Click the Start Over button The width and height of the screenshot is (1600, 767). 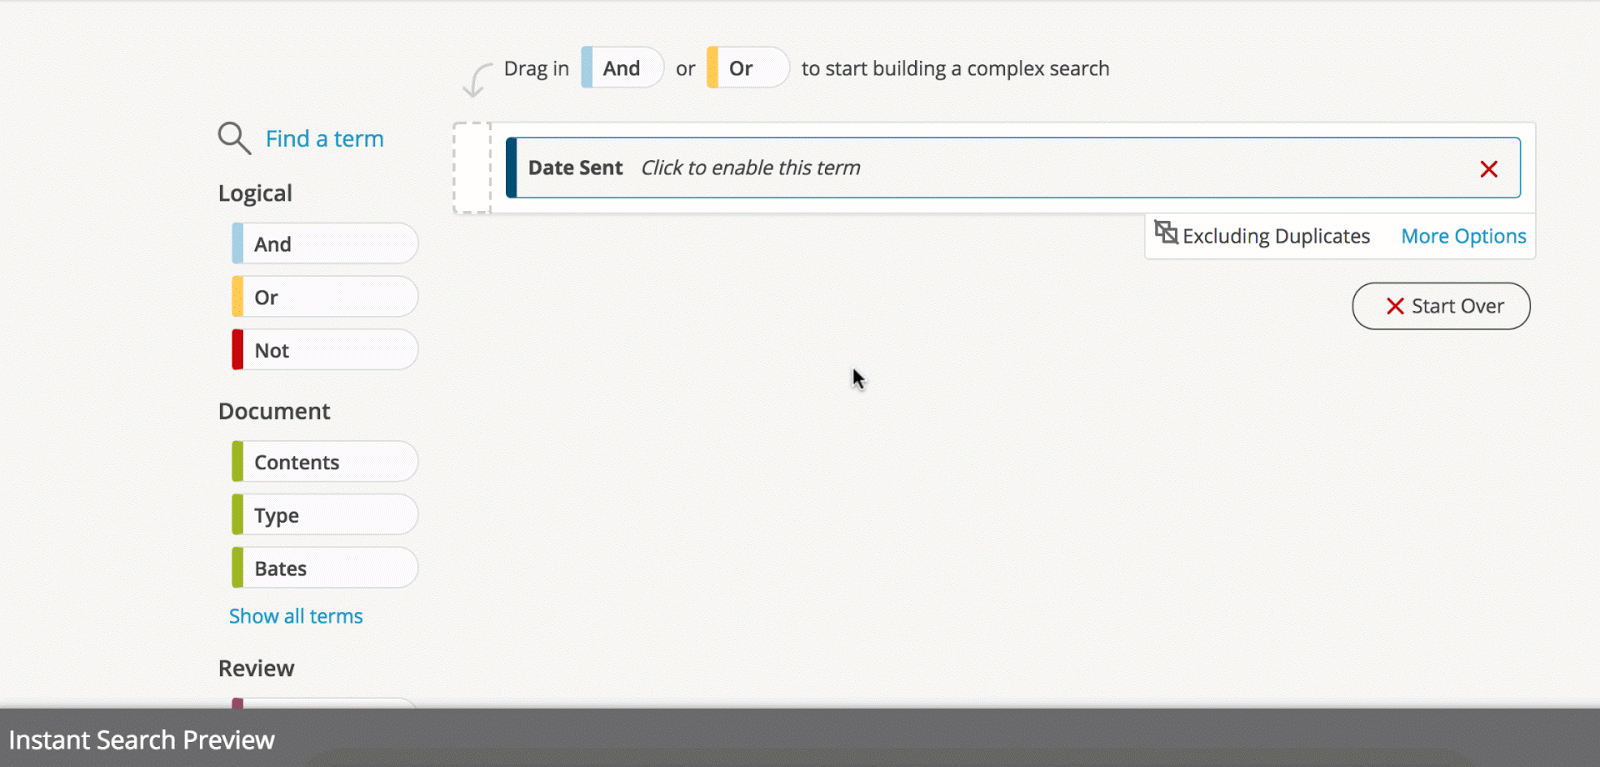pyautogui.click(x=1441, y=306)
